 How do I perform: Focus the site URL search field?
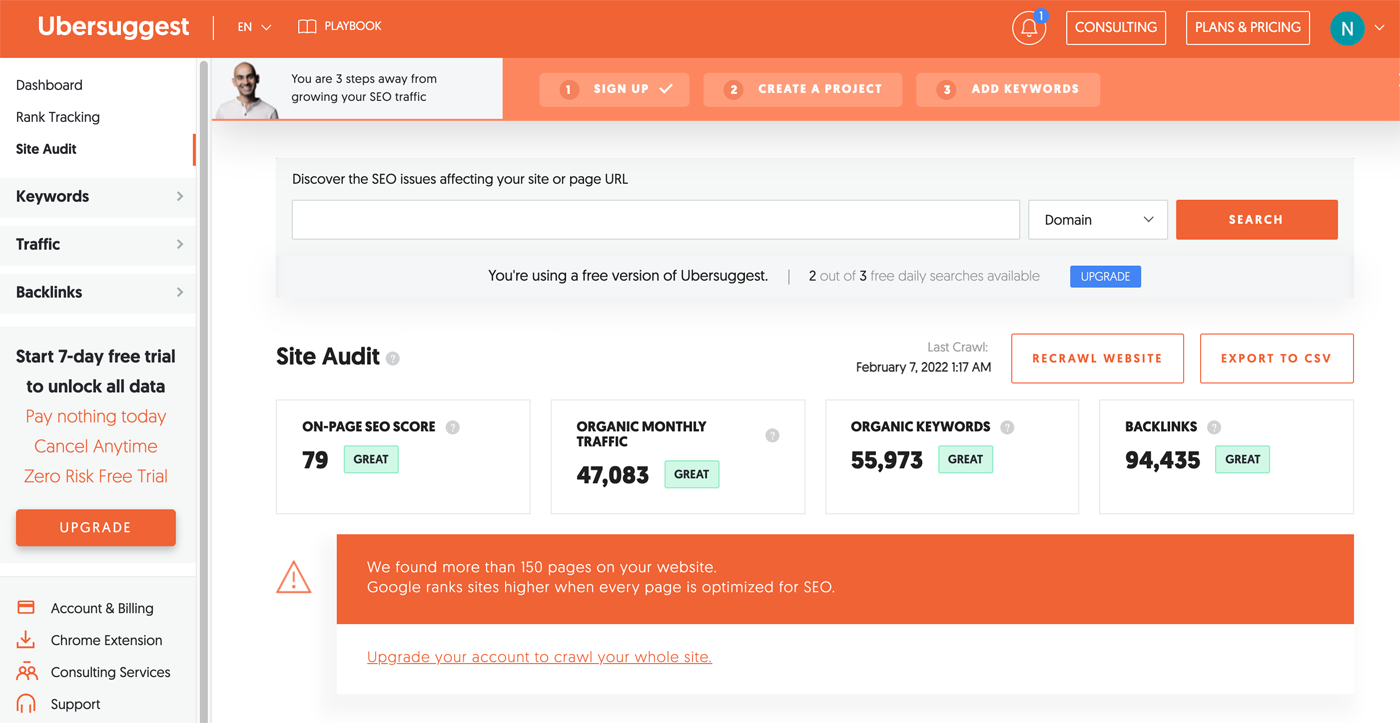pos(656,220)
